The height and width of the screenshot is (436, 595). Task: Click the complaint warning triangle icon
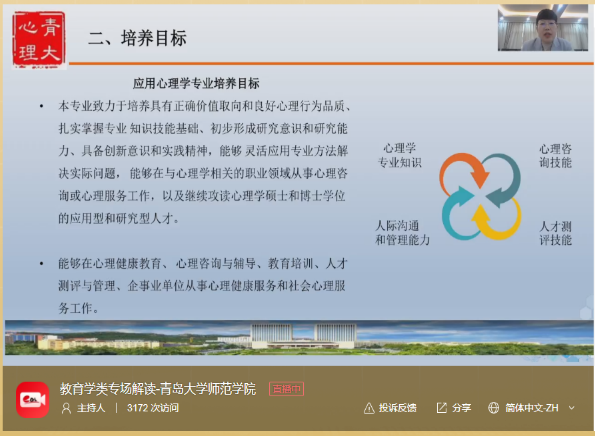369,408
